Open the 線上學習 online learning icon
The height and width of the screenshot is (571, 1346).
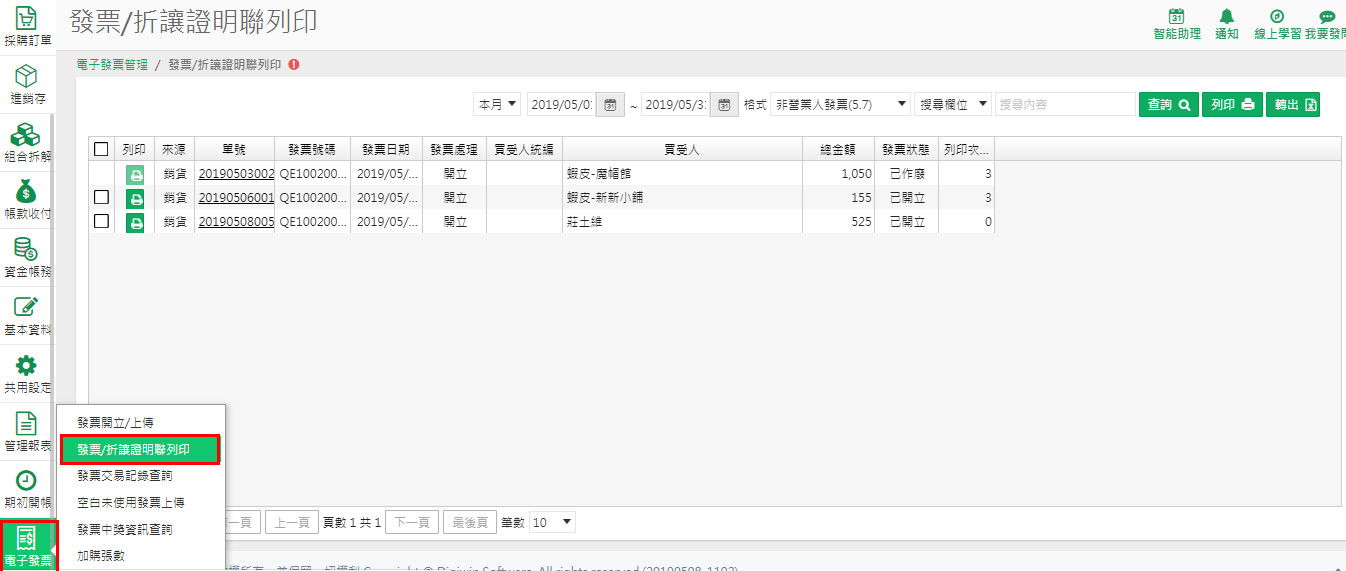click(1277, 24)
